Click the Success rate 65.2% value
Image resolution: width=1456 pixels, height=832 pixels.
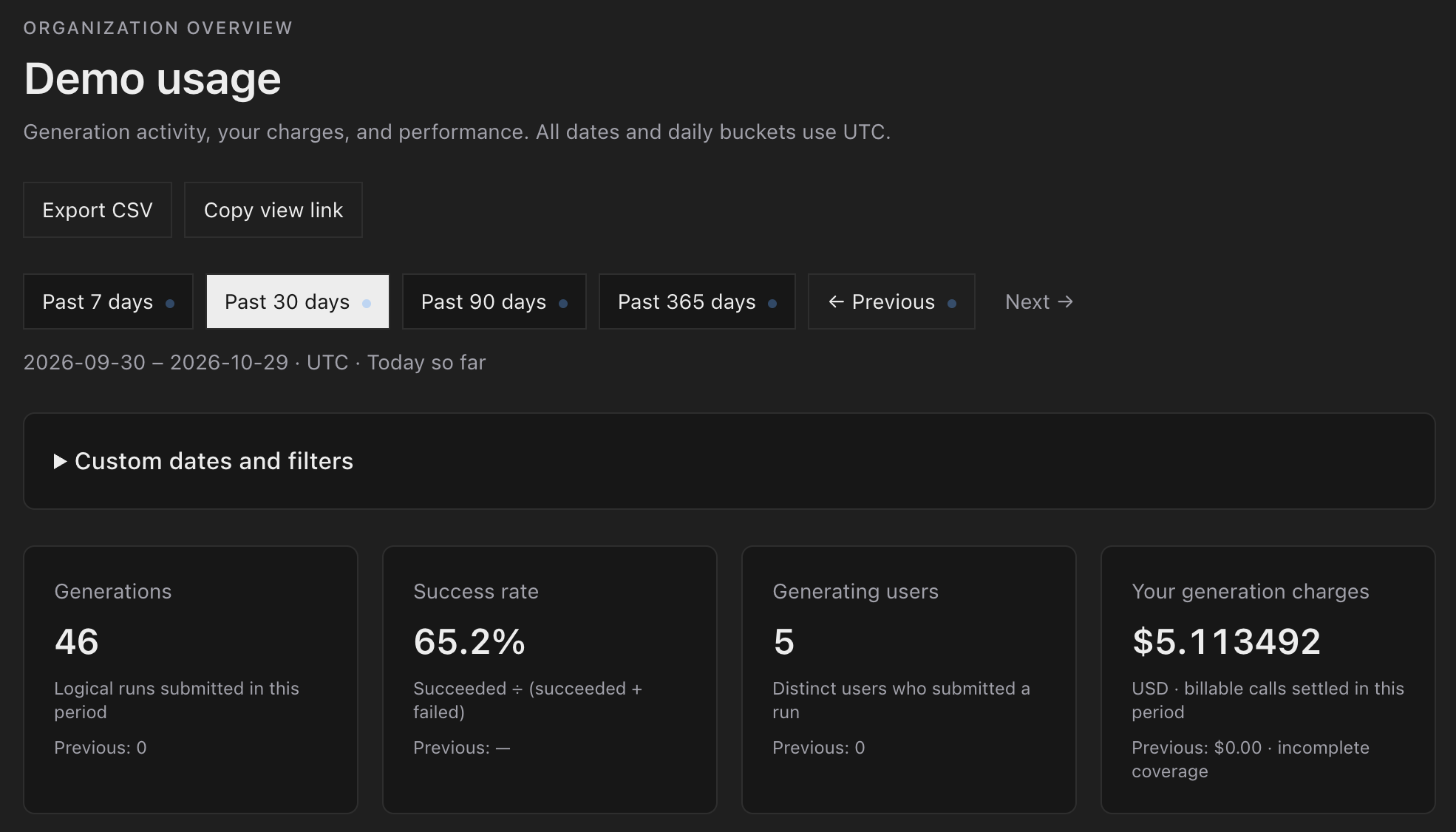(x=469, y=642)
